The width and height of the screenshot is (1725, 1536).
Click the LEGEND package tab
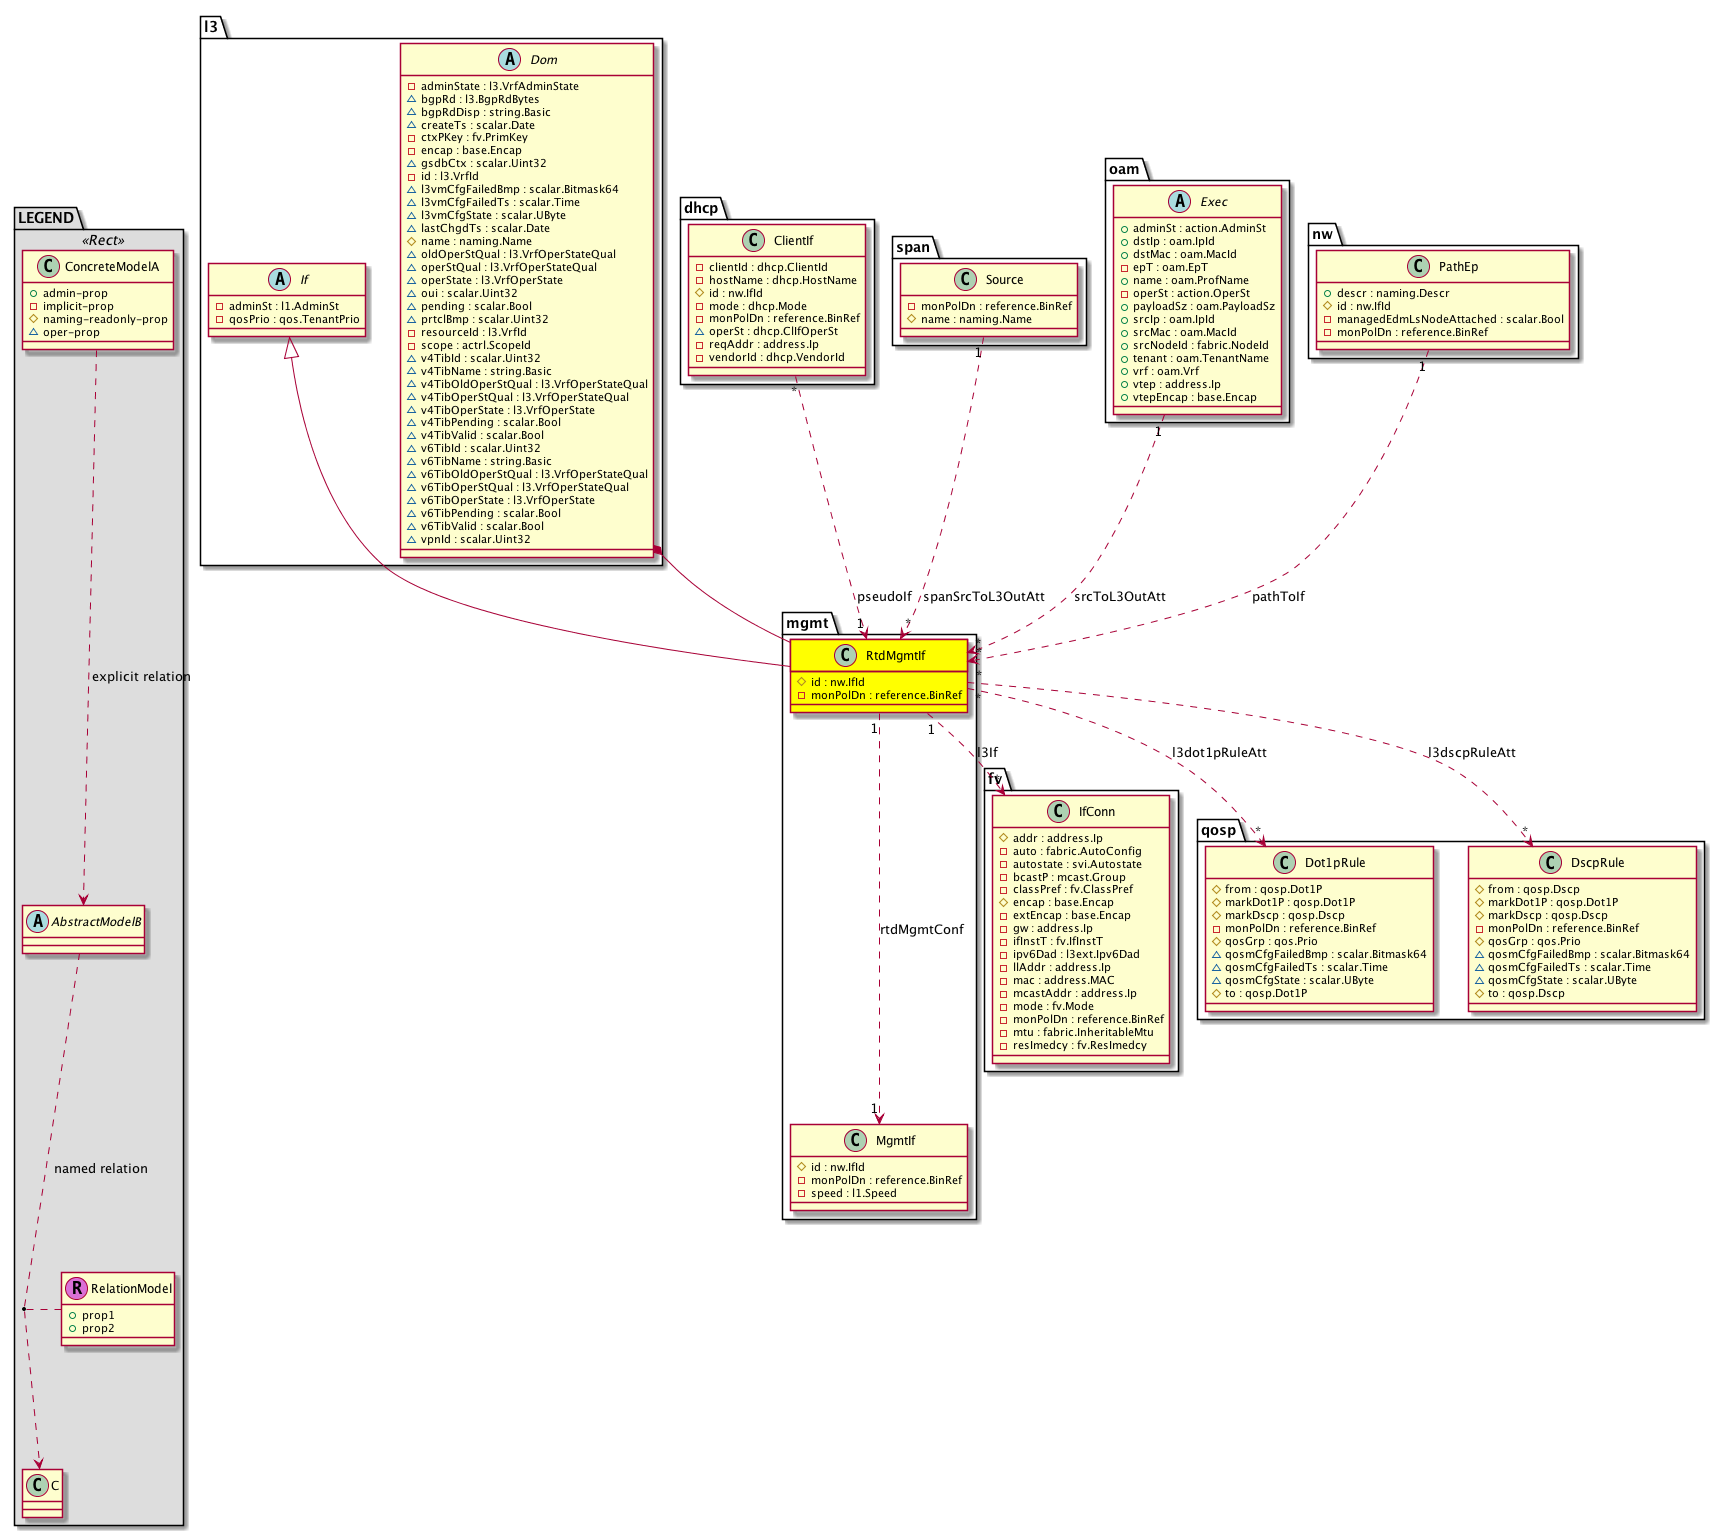[x=46, y=218]
